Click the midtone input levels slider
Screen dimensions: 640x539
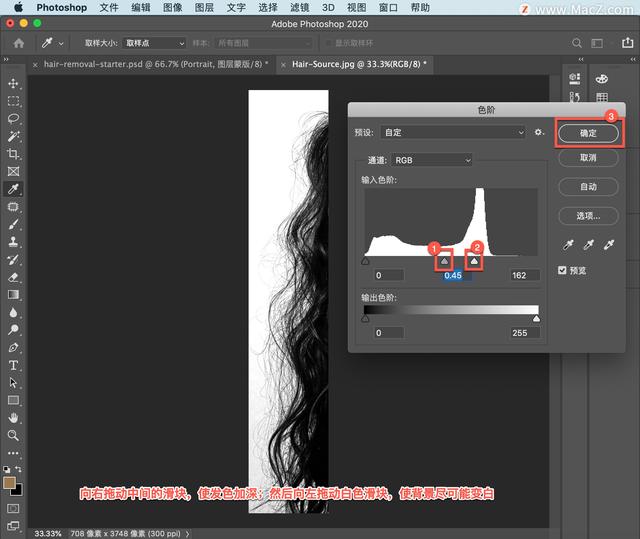(x=444, y=261)
